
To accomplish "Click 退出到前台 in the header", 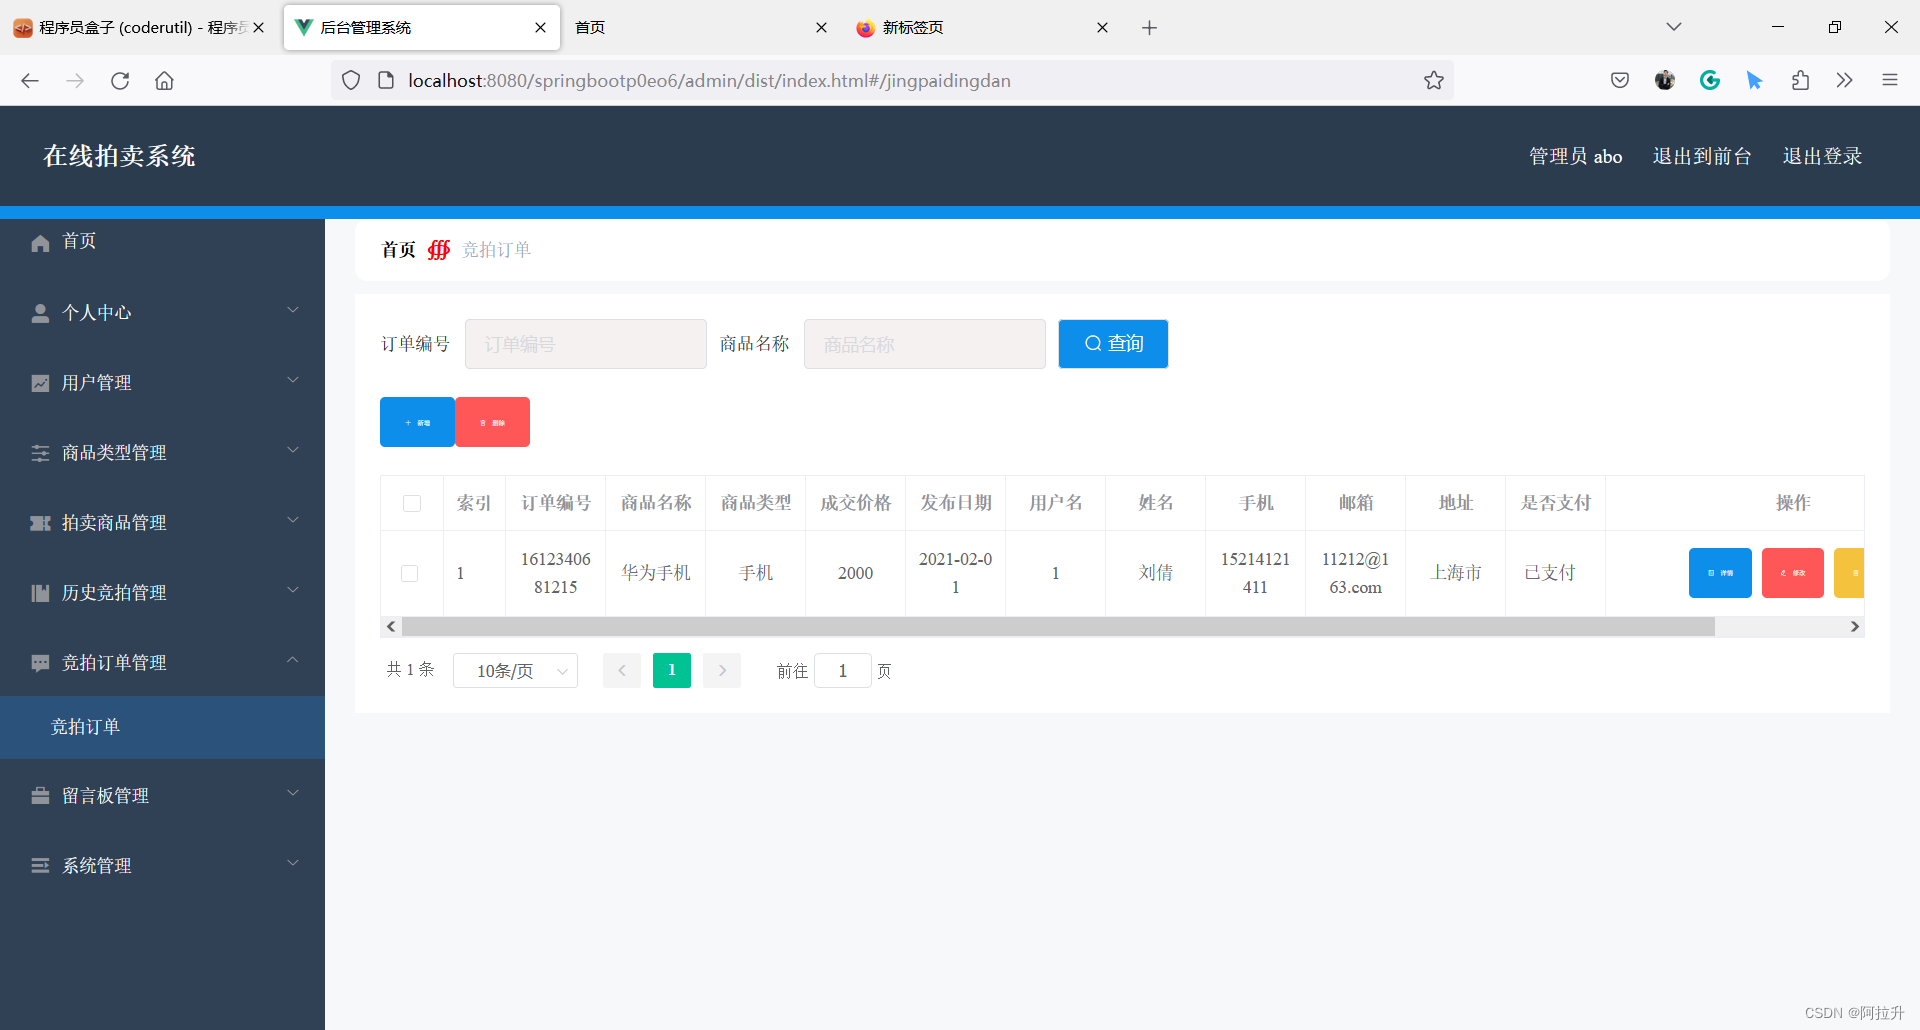I will click(x=1702, y=156).
